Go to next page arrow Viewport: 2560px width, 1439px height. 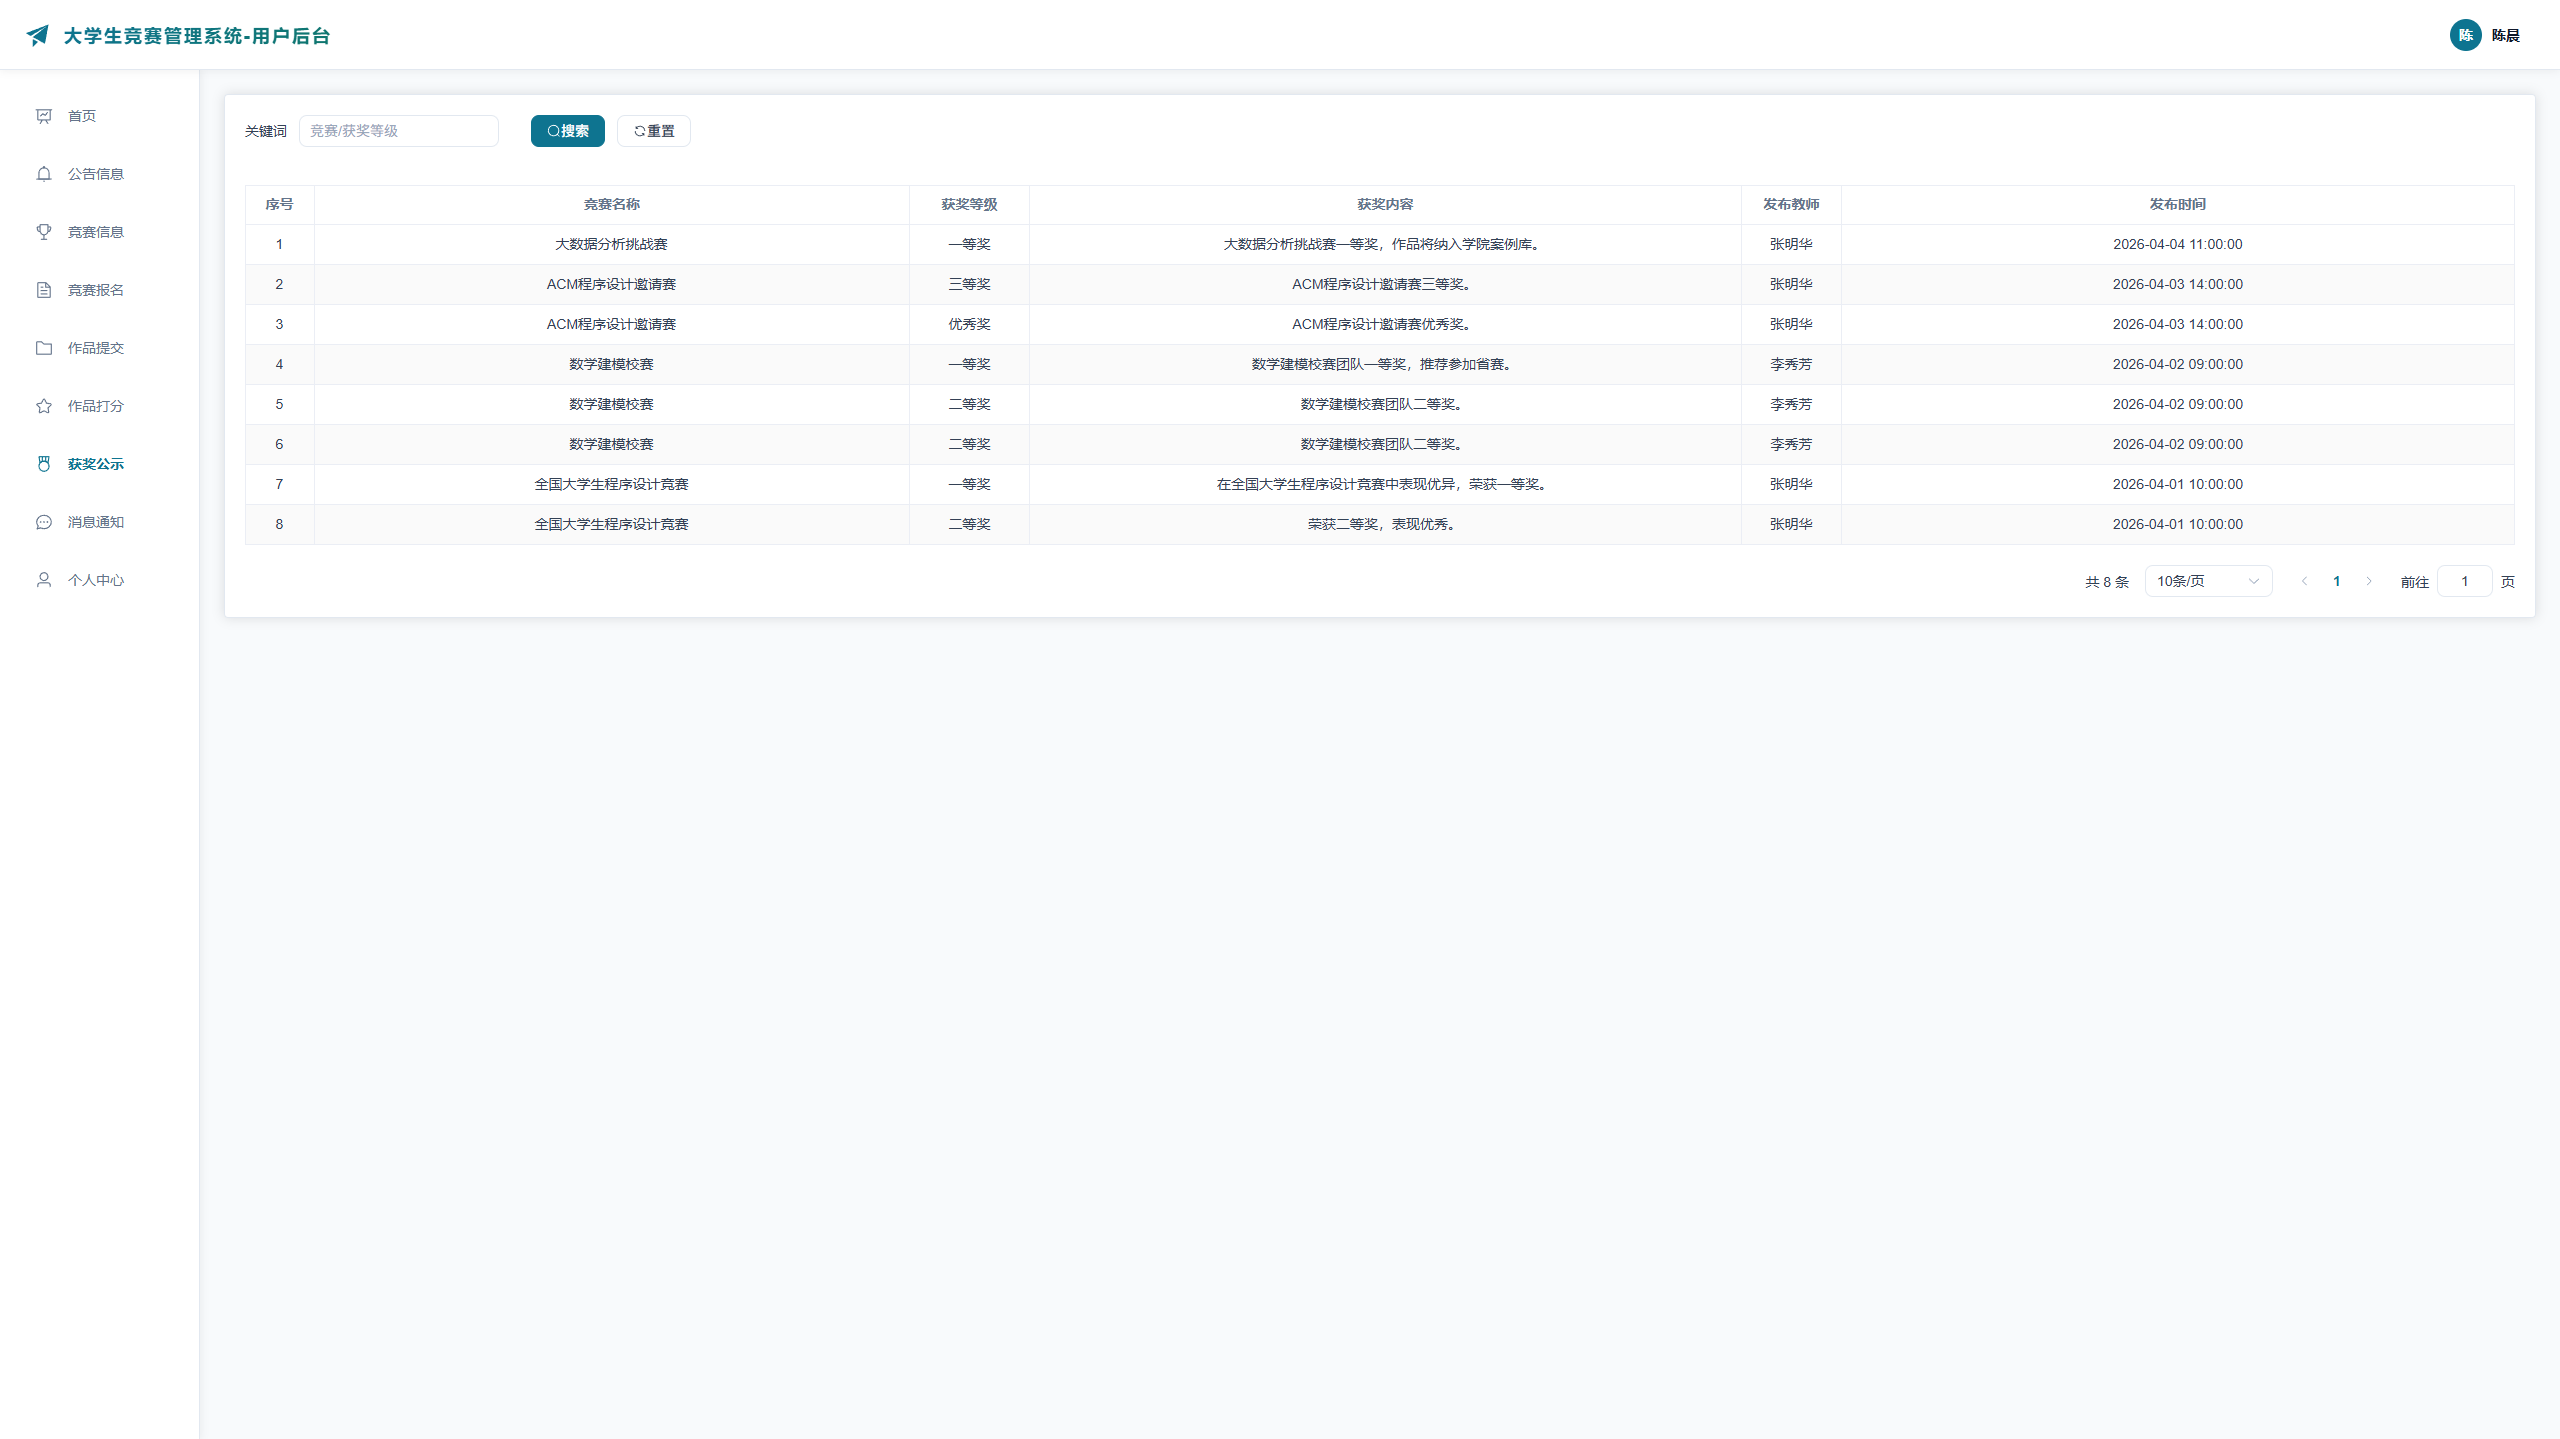point(2368,581)
